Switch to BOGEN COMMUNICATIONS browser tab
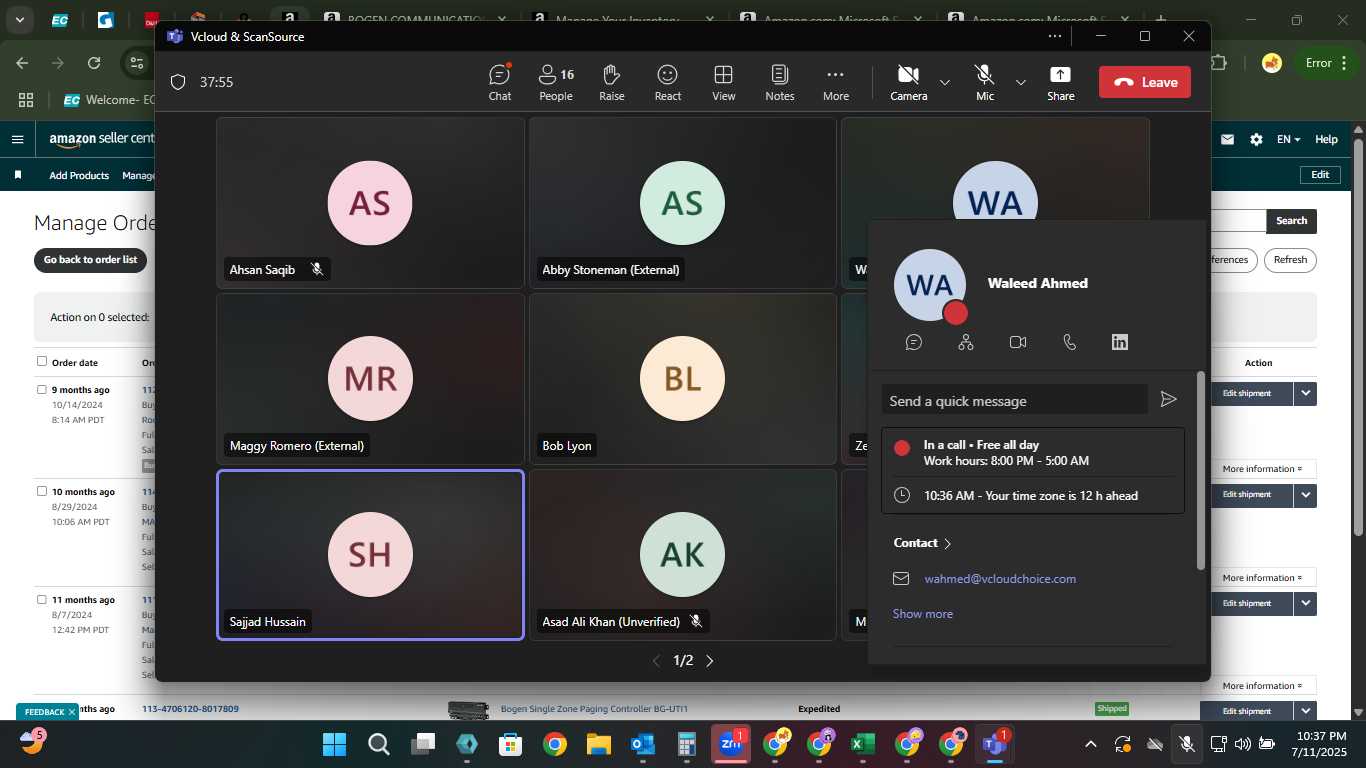The height and width of the screenshot is (768, 1366). pyautogui.click(x=417, y=19)
